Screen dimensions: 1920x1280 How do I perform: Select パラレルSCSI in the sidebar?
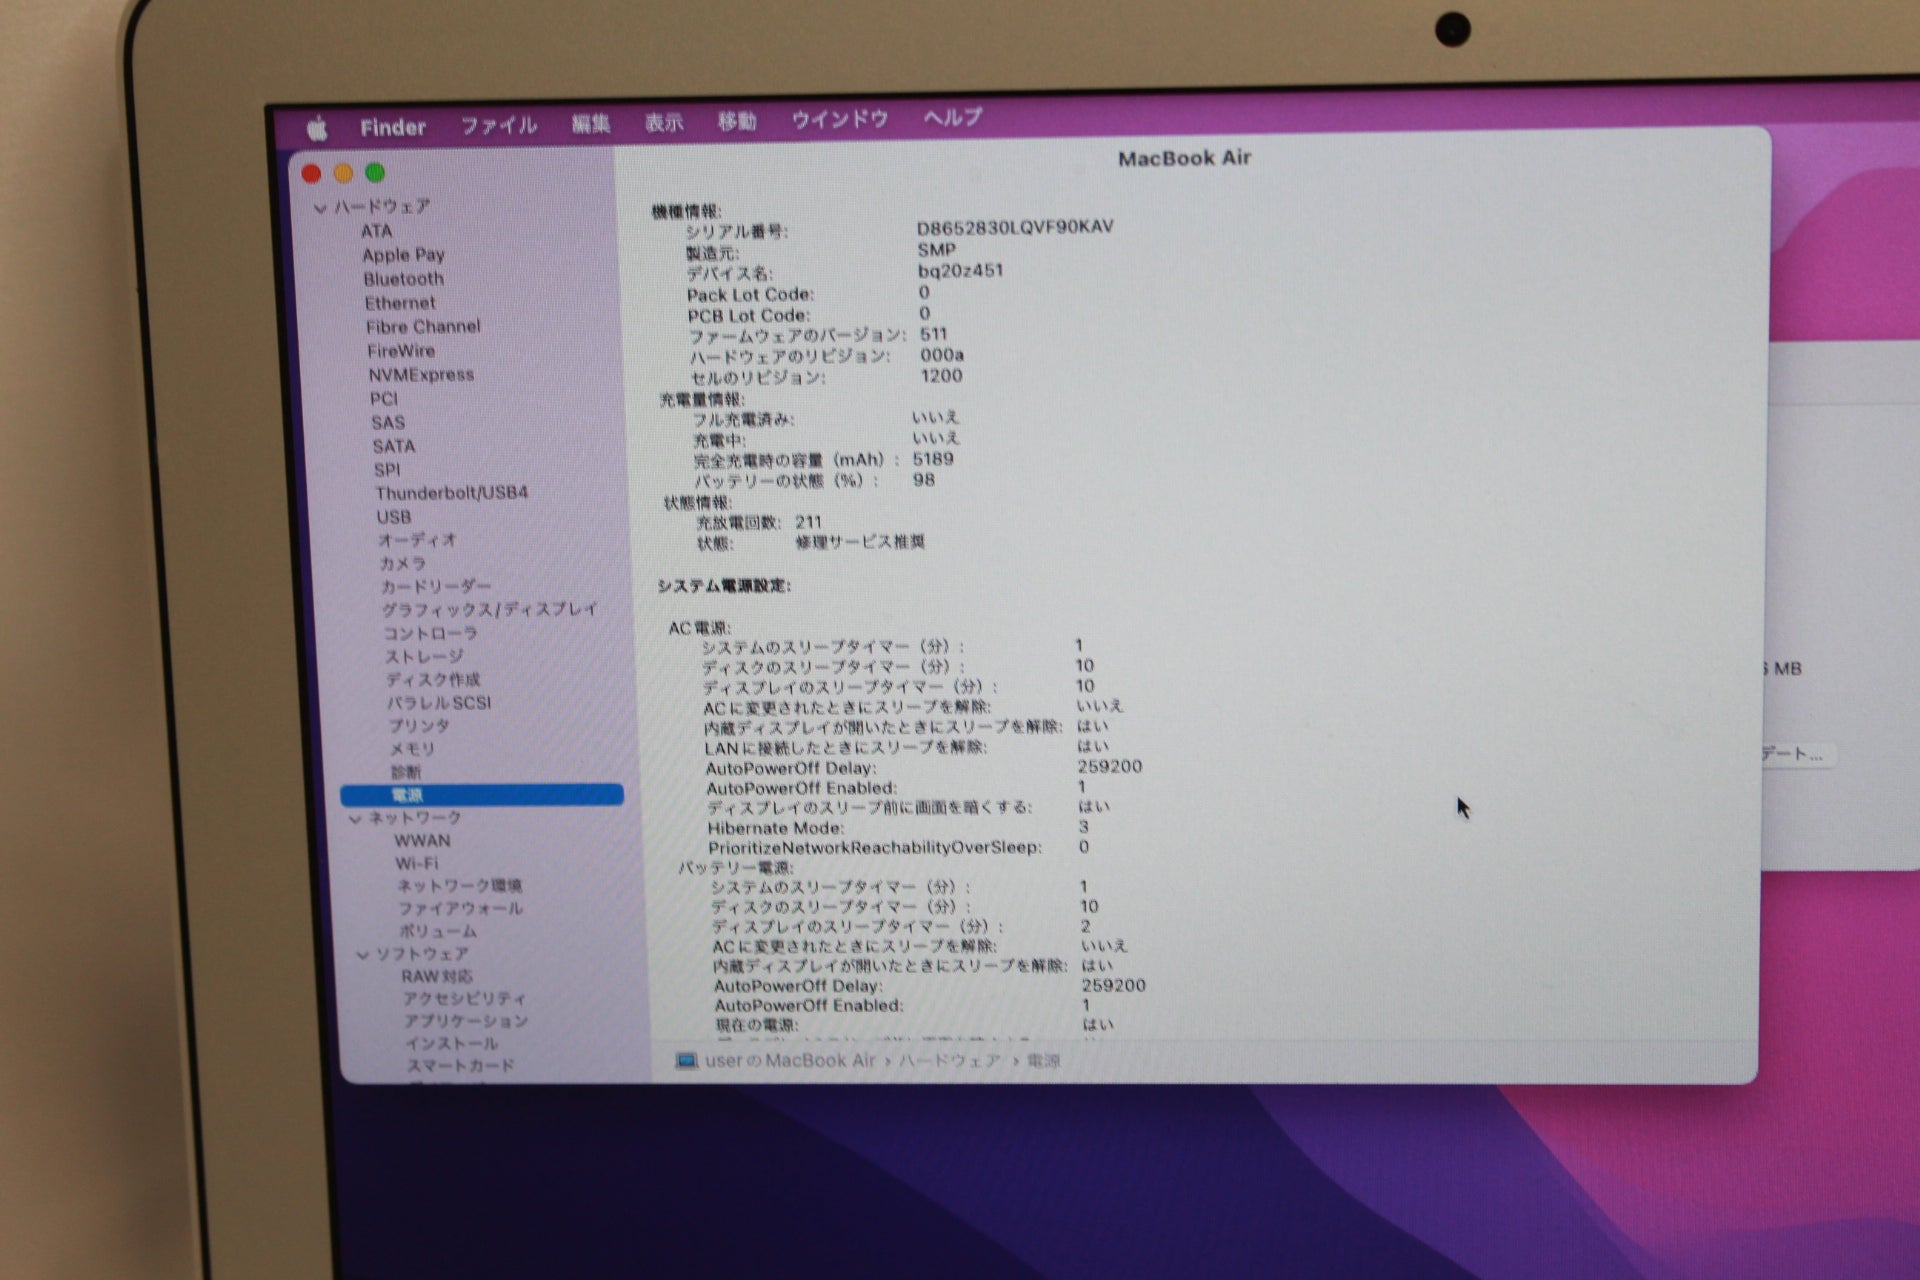[439, 703]
